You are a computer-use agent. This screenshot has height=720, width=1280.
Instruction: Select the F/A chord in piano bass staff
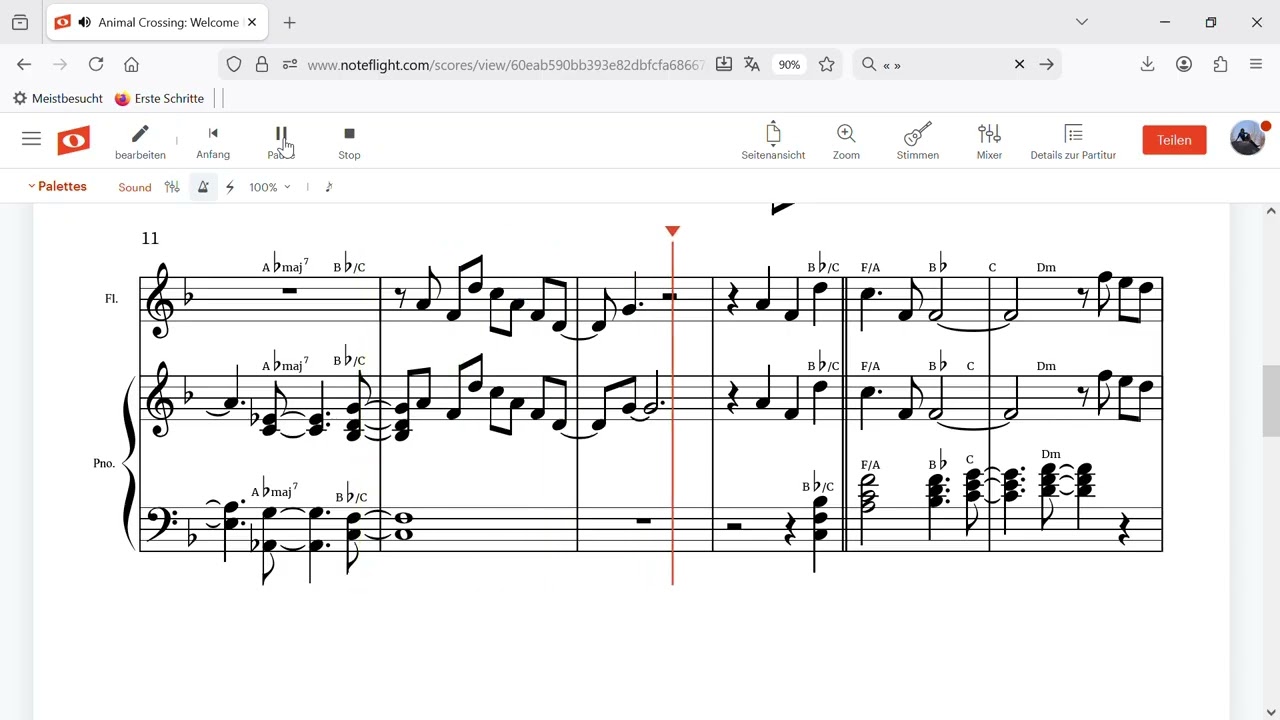[870, 465]
